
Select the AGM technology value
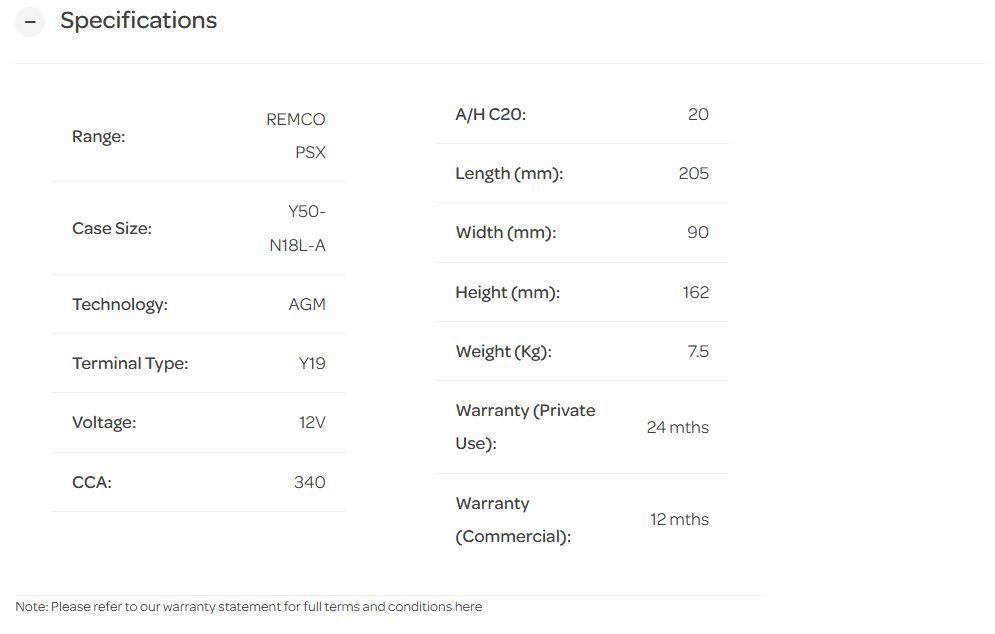tap(307, 304)
